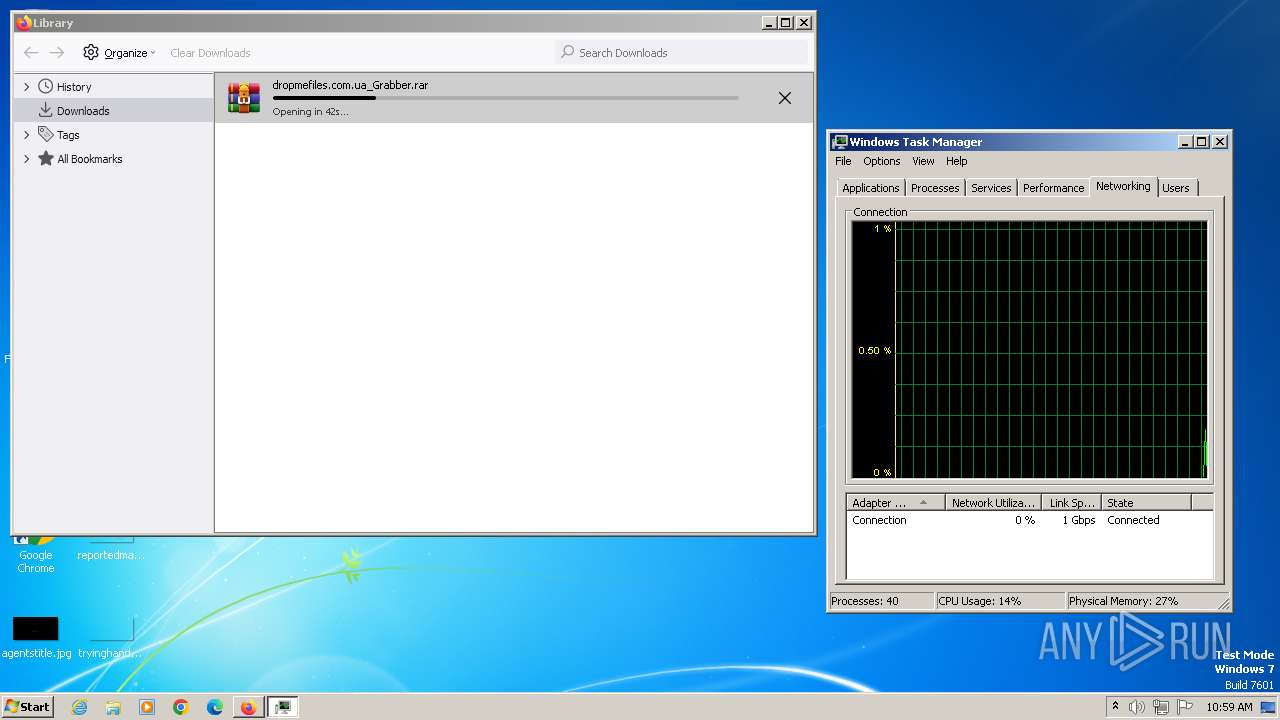
Task: Open the Task Manager Help menu
Action: pyautogui.click(x=957, y=161)
